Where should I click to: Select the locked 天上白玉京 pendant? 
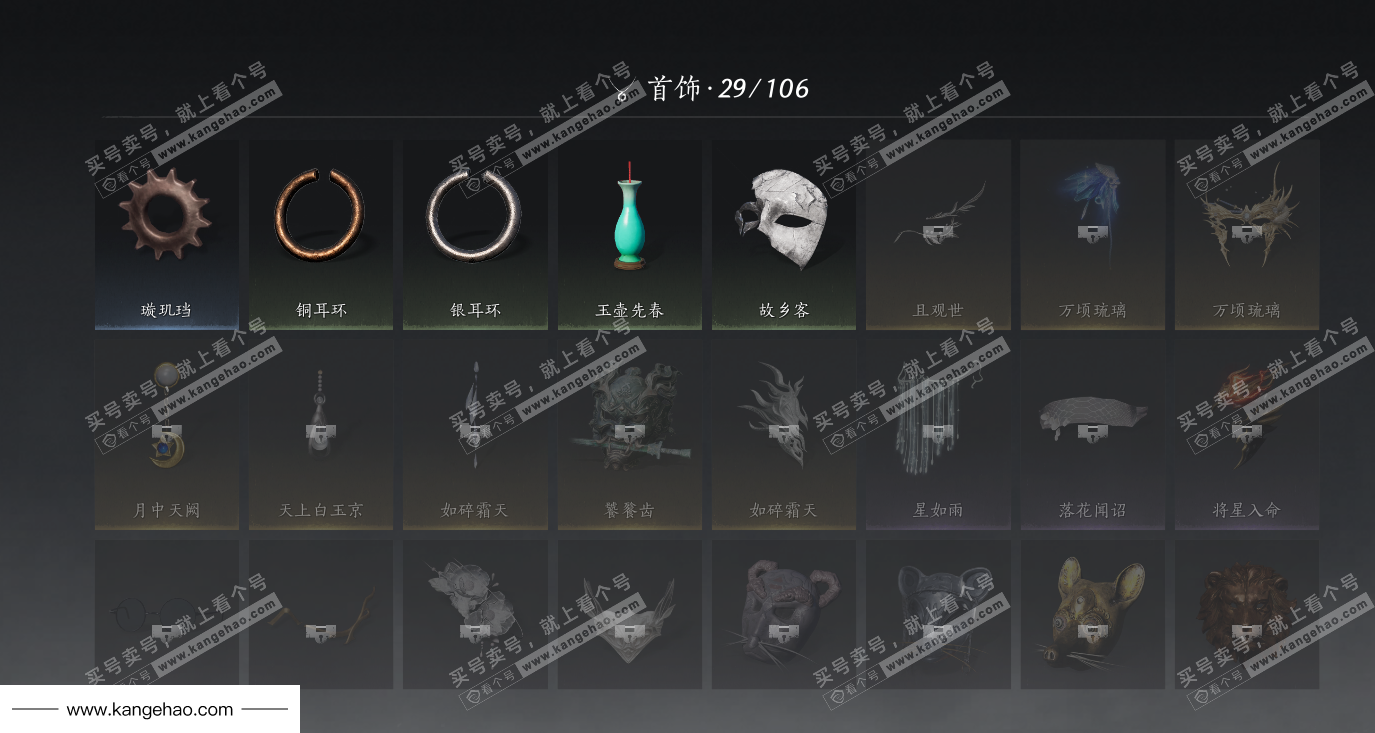coord(321,434)
